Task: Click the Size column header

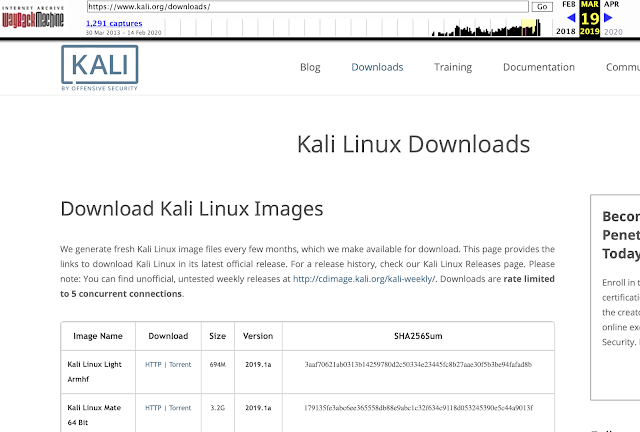Action: pos(218,336)
